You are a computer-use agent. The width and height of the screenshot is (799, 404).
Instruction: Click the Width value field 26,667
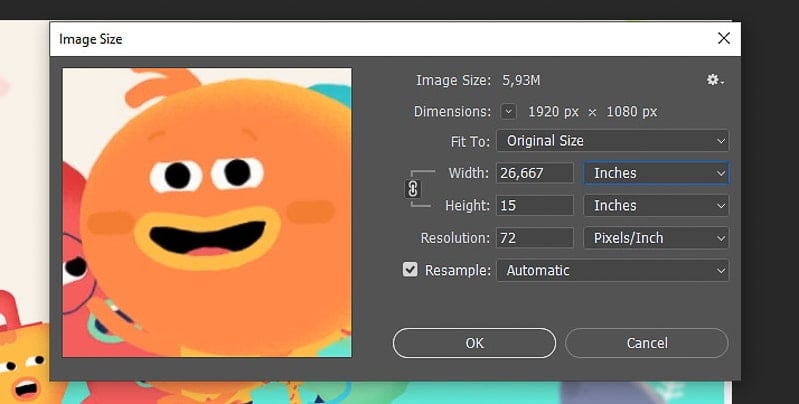[535, 173]
